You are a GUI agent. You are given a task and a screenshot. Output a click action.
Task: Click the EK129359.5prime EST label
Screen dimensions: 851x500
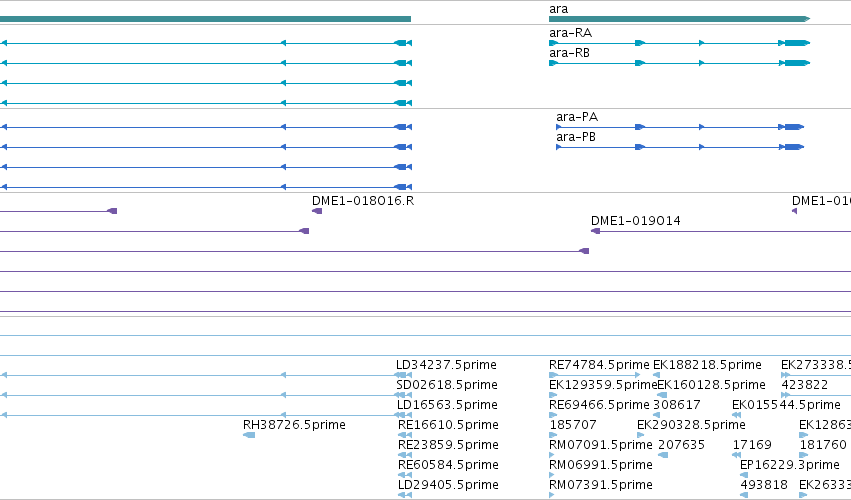pos(603,385)
